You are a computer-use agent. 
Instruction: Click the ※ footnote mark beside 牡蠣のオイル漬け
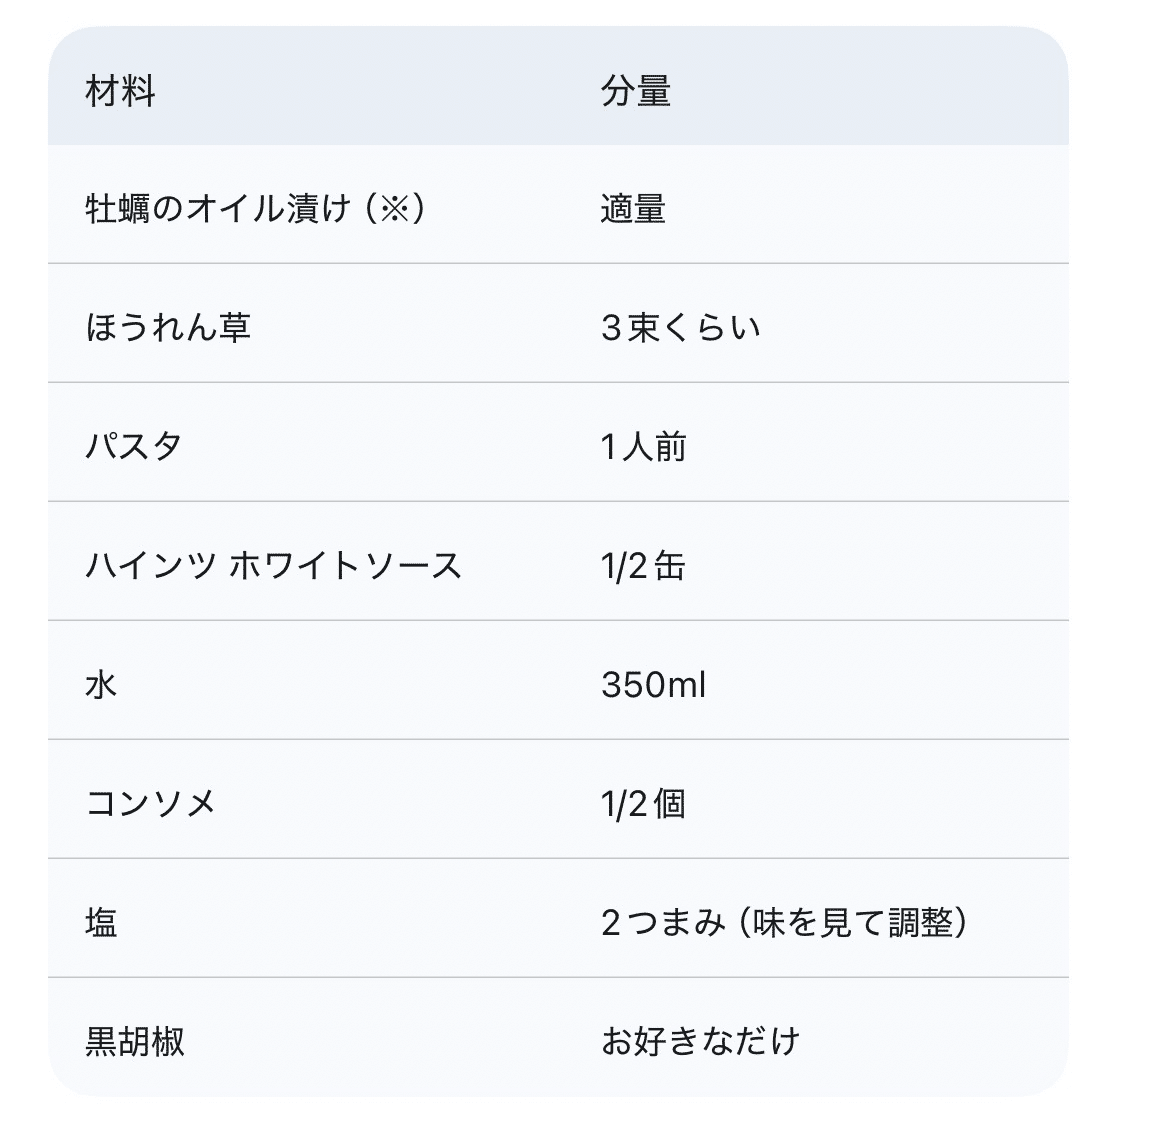(x=395, y=208)
